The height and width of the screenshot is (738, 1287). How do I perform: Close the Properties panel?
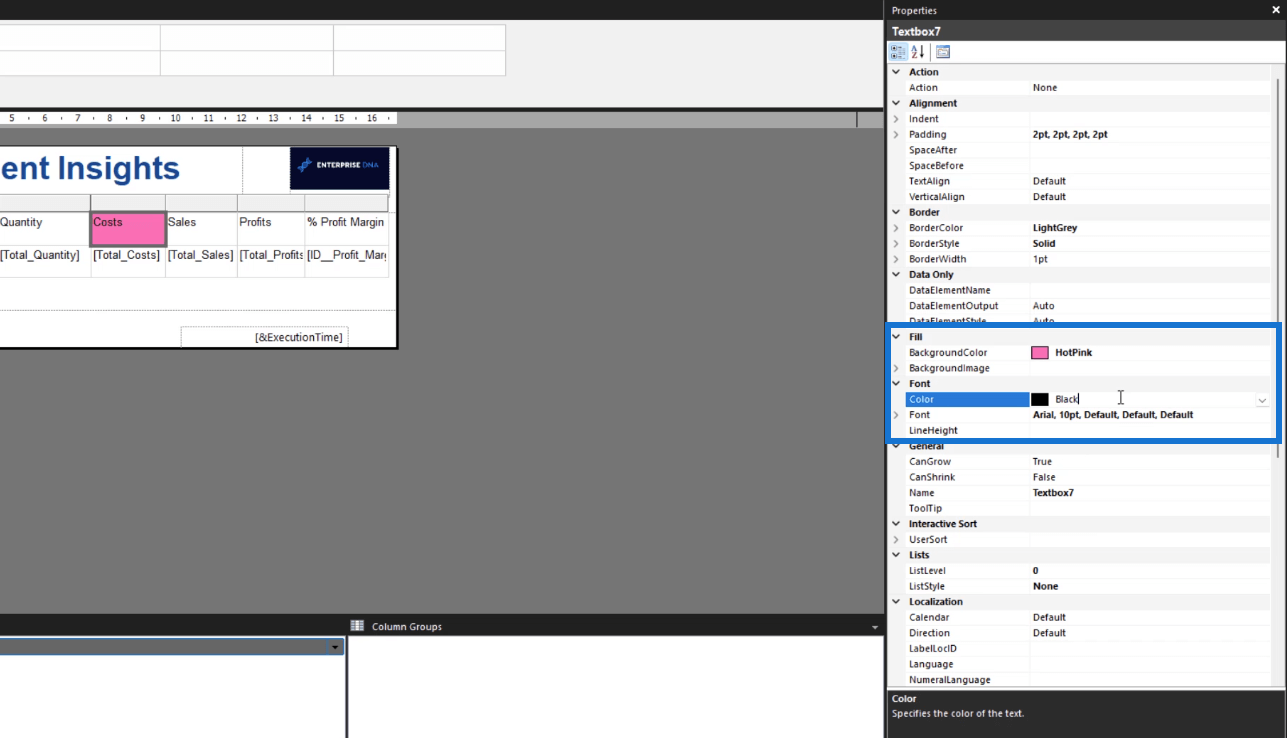[1275, 10]
